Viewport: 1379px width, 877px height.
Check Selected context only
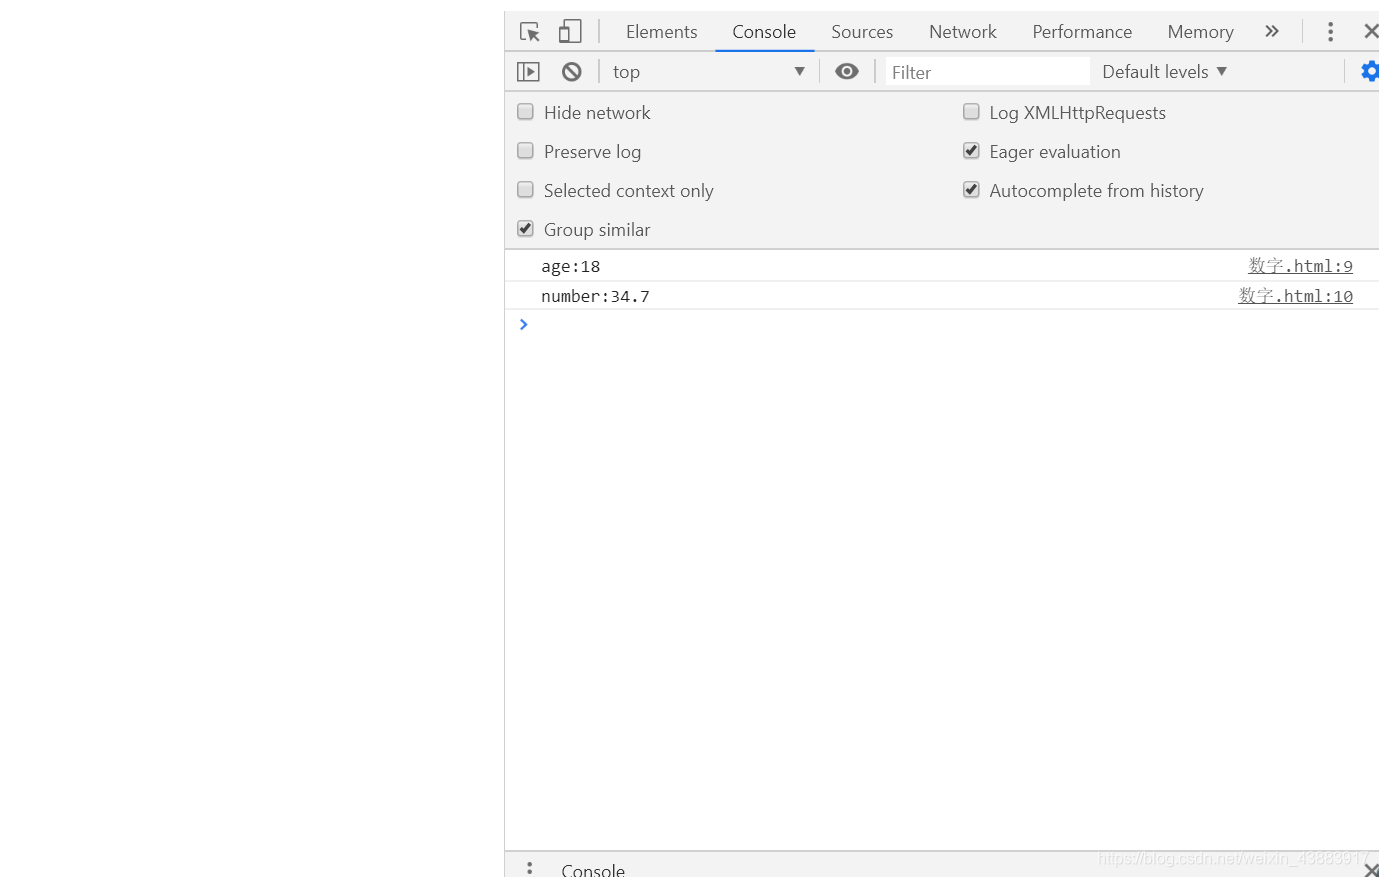(525, 190)
